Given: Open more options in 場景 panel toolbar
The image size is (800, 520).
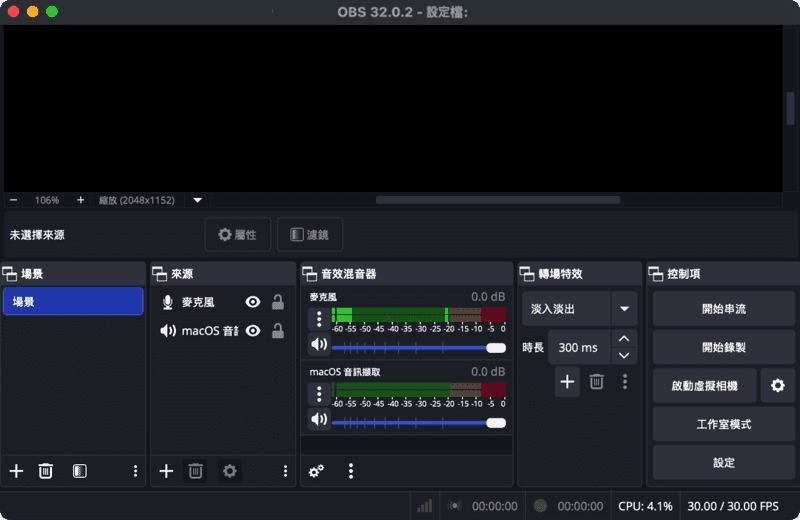Looking at the screenshot, I should (x=135, y=471).
